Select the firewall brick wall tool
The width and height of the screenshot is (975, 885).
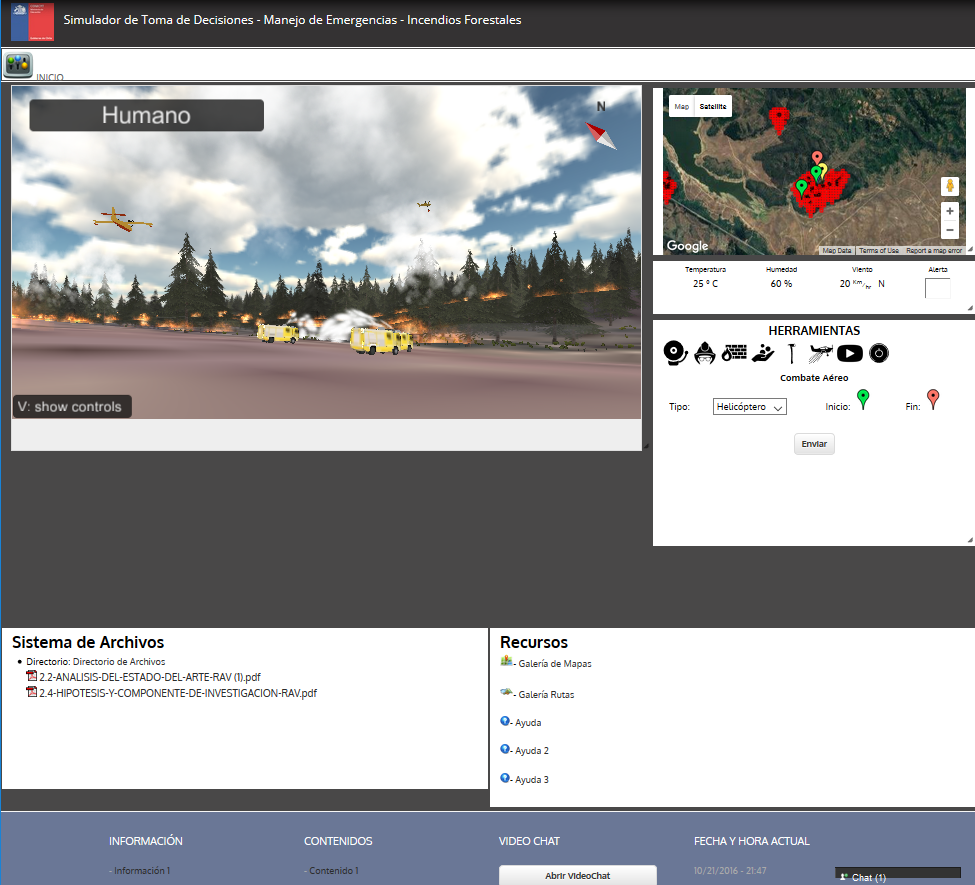(x=734, y=352)
